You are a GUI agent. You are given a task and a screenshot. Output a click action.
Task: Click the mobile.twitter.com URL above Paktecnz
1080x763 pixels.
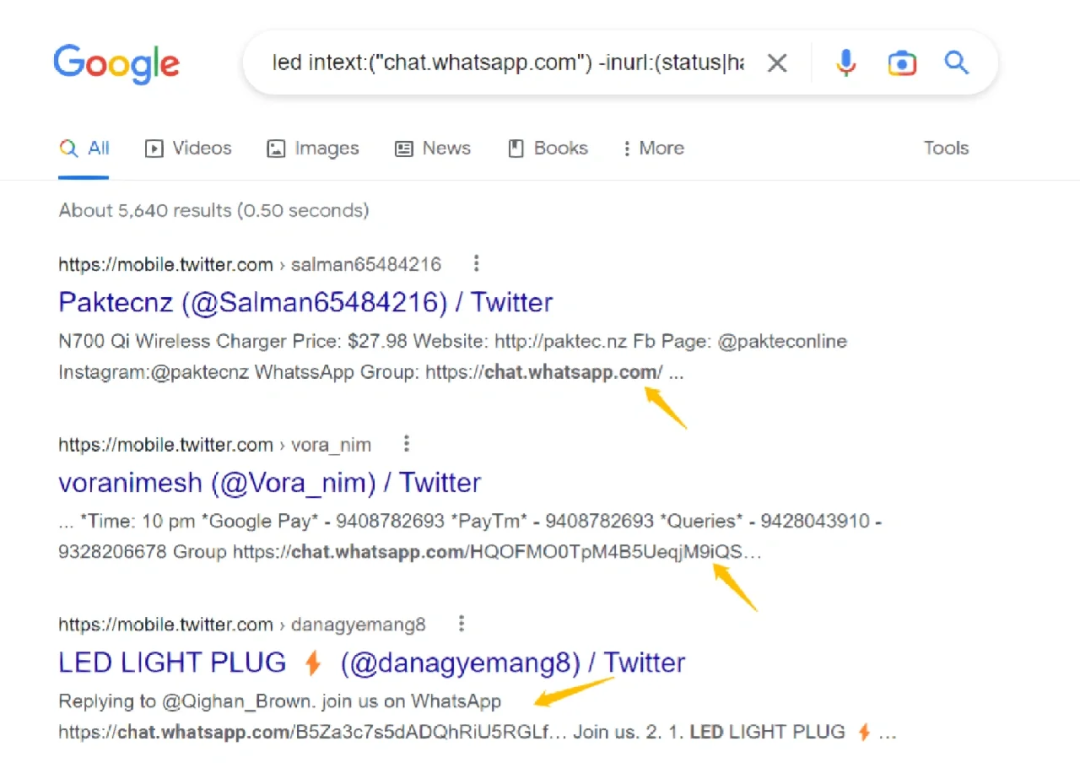165,265
